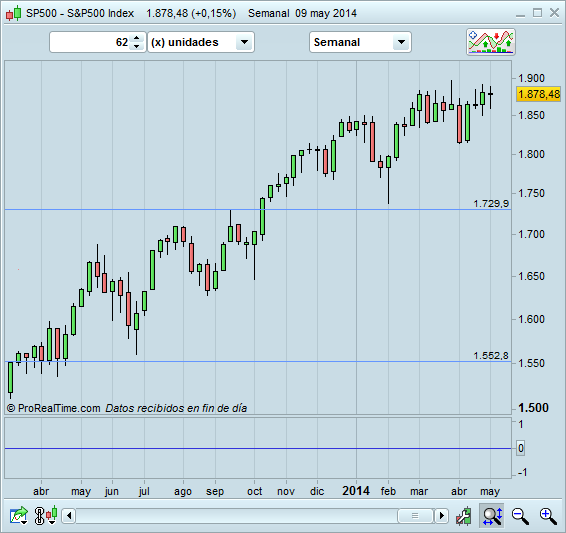This screenshot has width=566, height=533.
Task: Click the SP500 - S&P500 Index title text
Action: point(80,13)
